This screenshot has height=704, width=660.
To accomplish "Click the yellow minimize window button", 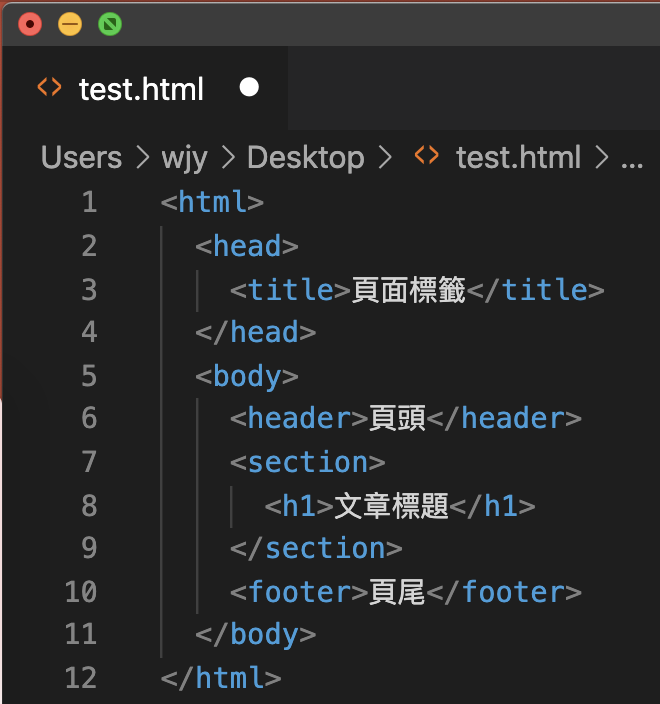I will [x=70, y=24].
